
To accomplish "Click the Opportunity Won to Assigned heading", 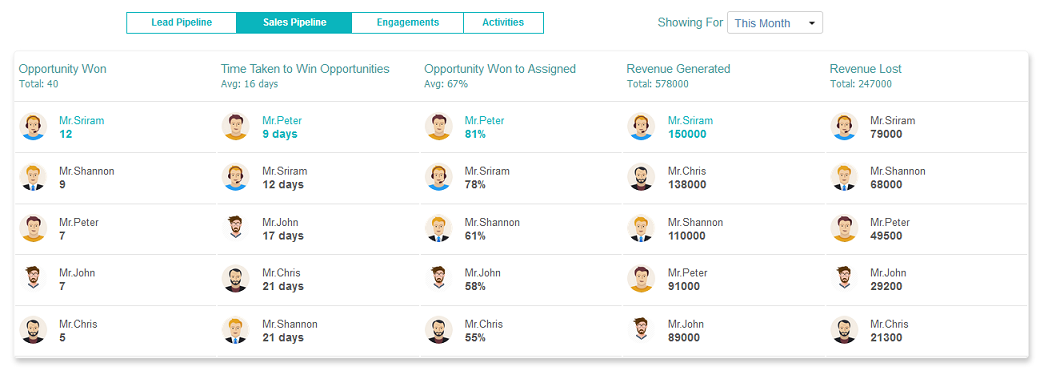I will coord(500,69).
